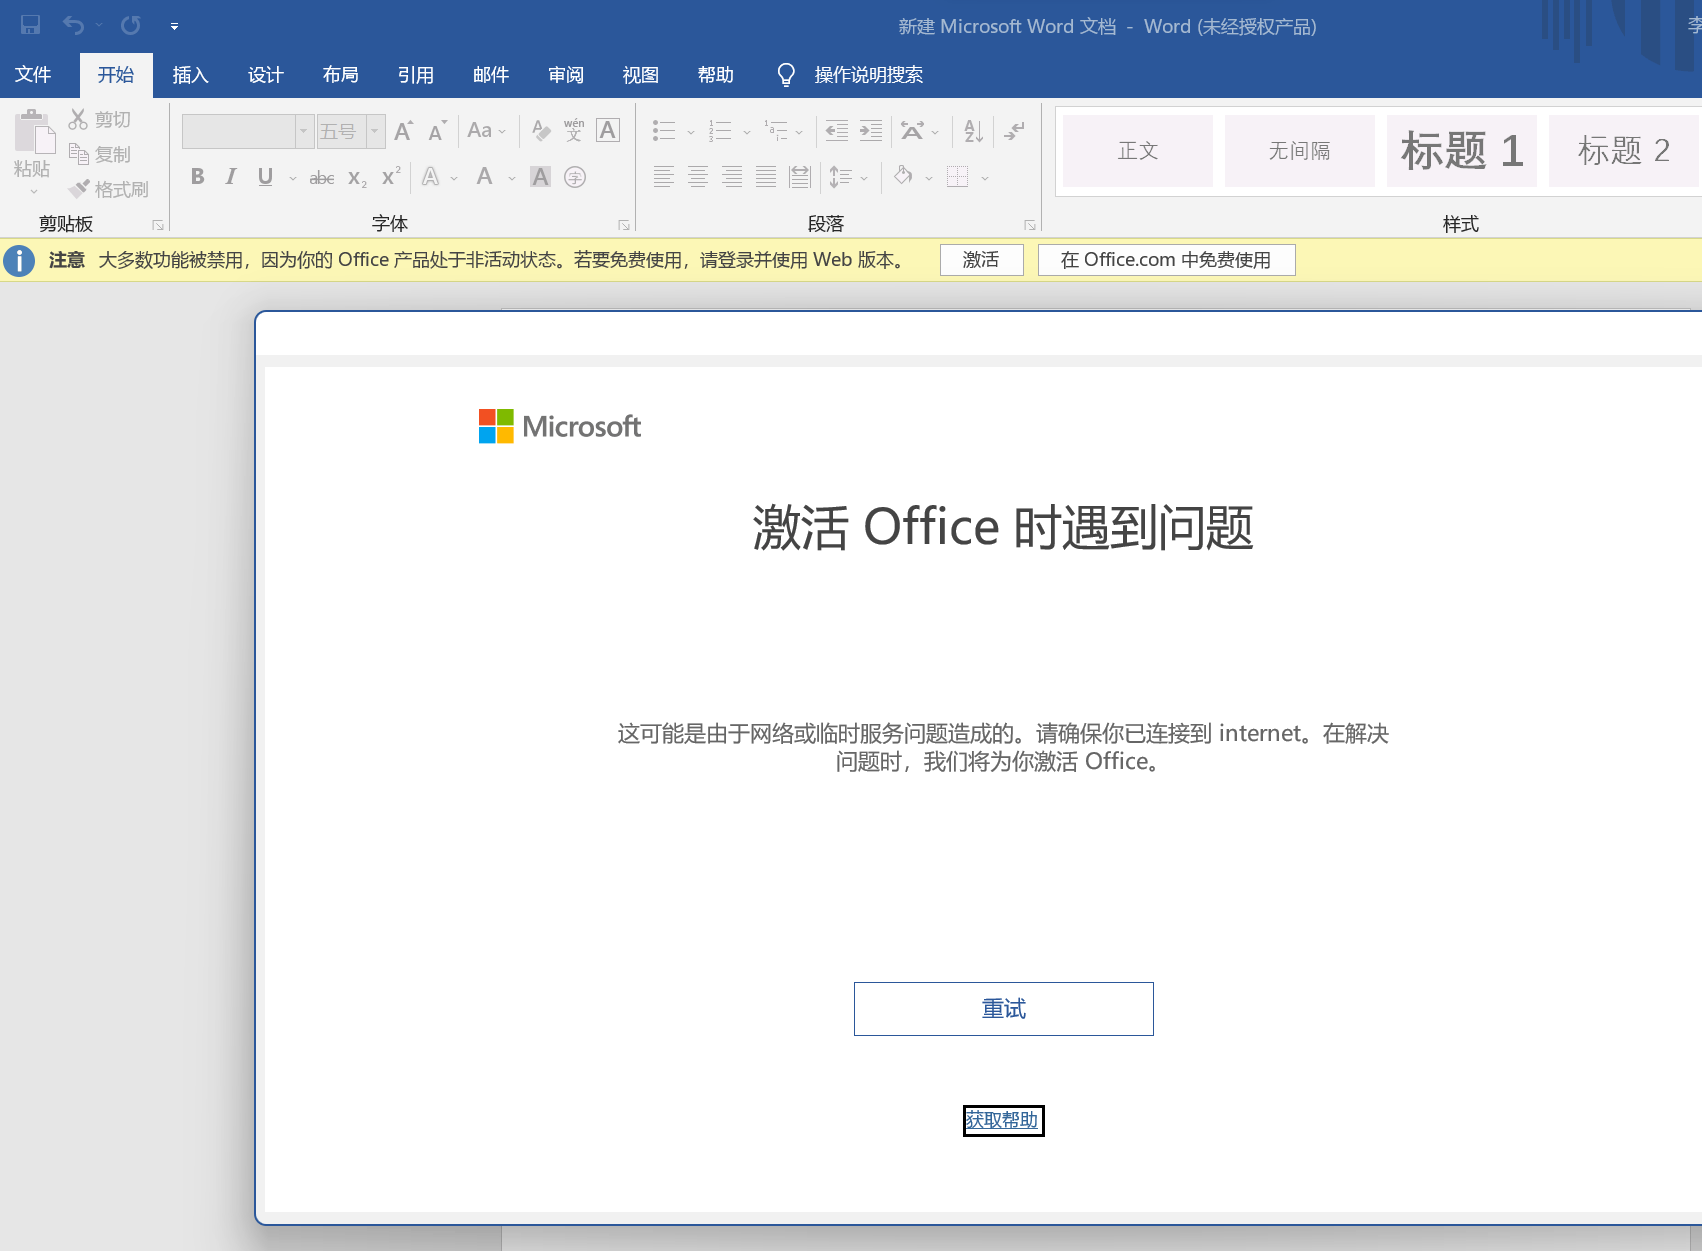Toggle subscript formatting
Viewport: 1702px width, 1251px height.
tap(357, 177)
